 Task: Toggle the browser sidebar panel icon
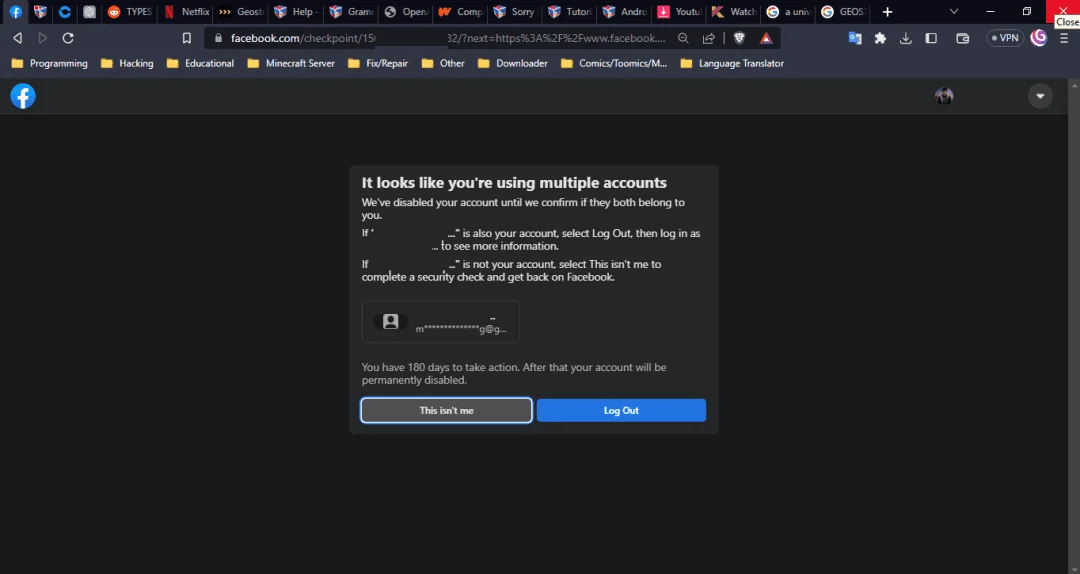click(x=931, y=38)
